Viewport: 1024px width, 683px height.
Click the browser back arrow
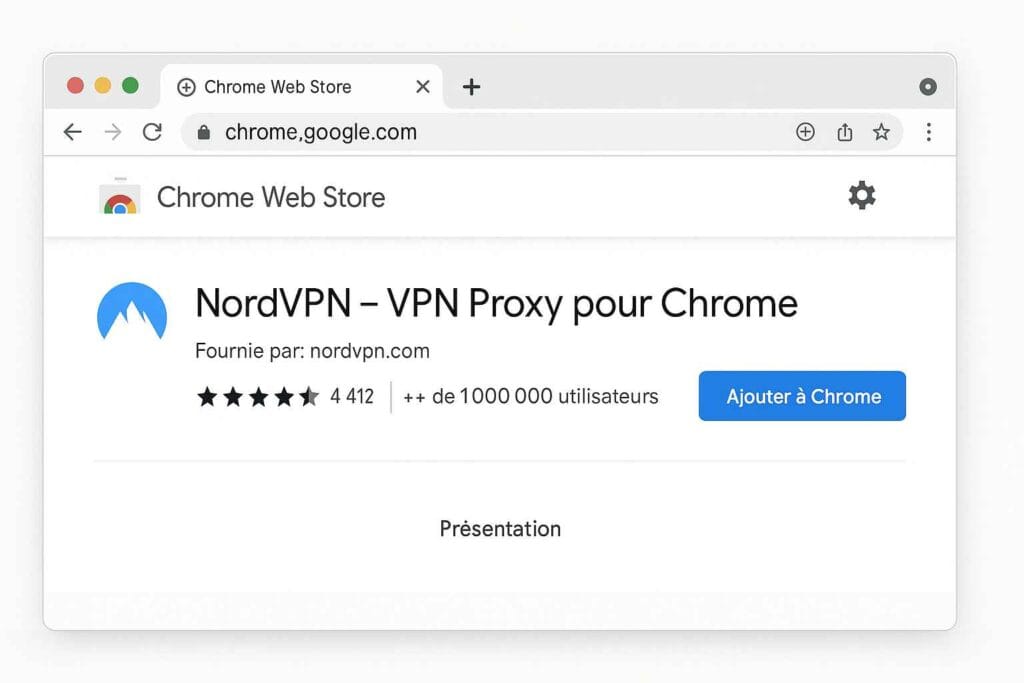(x=72, y=132)
